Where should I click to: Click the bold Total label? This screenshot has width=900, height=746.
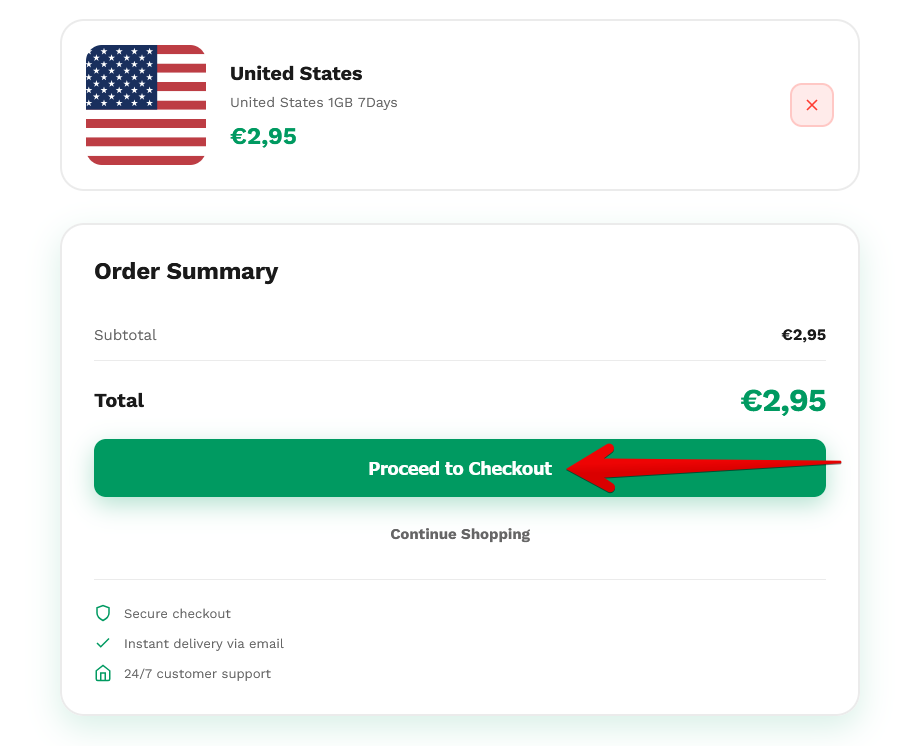[119, 401]
